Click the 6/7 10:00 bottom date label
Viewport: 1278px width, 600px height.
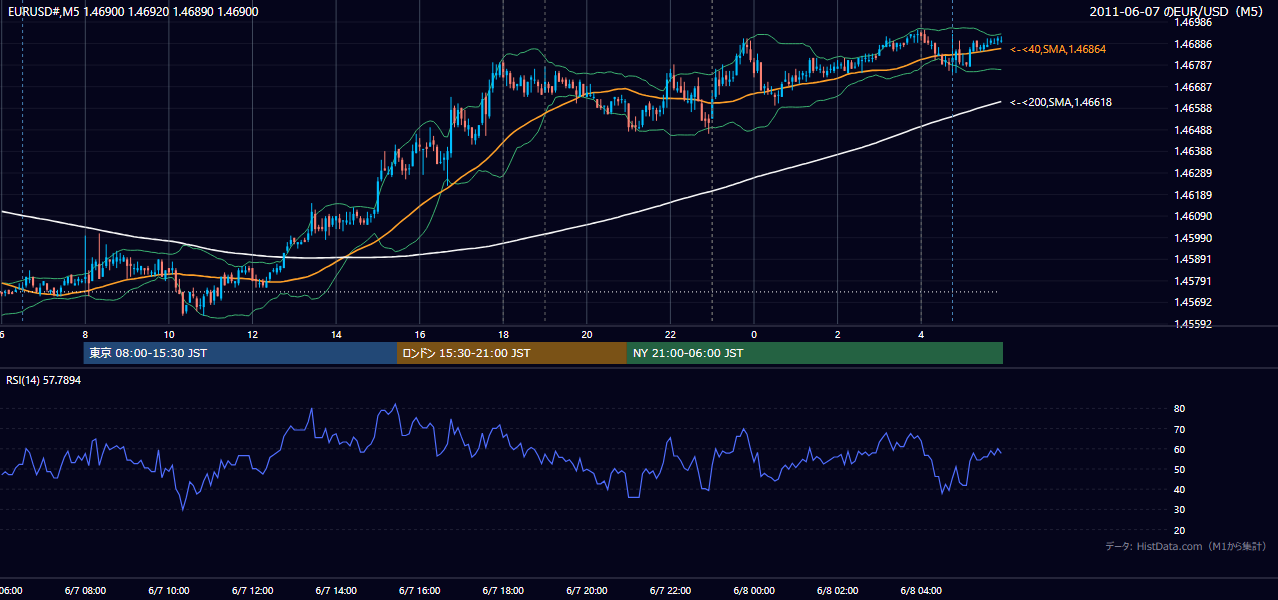(169, 591)
